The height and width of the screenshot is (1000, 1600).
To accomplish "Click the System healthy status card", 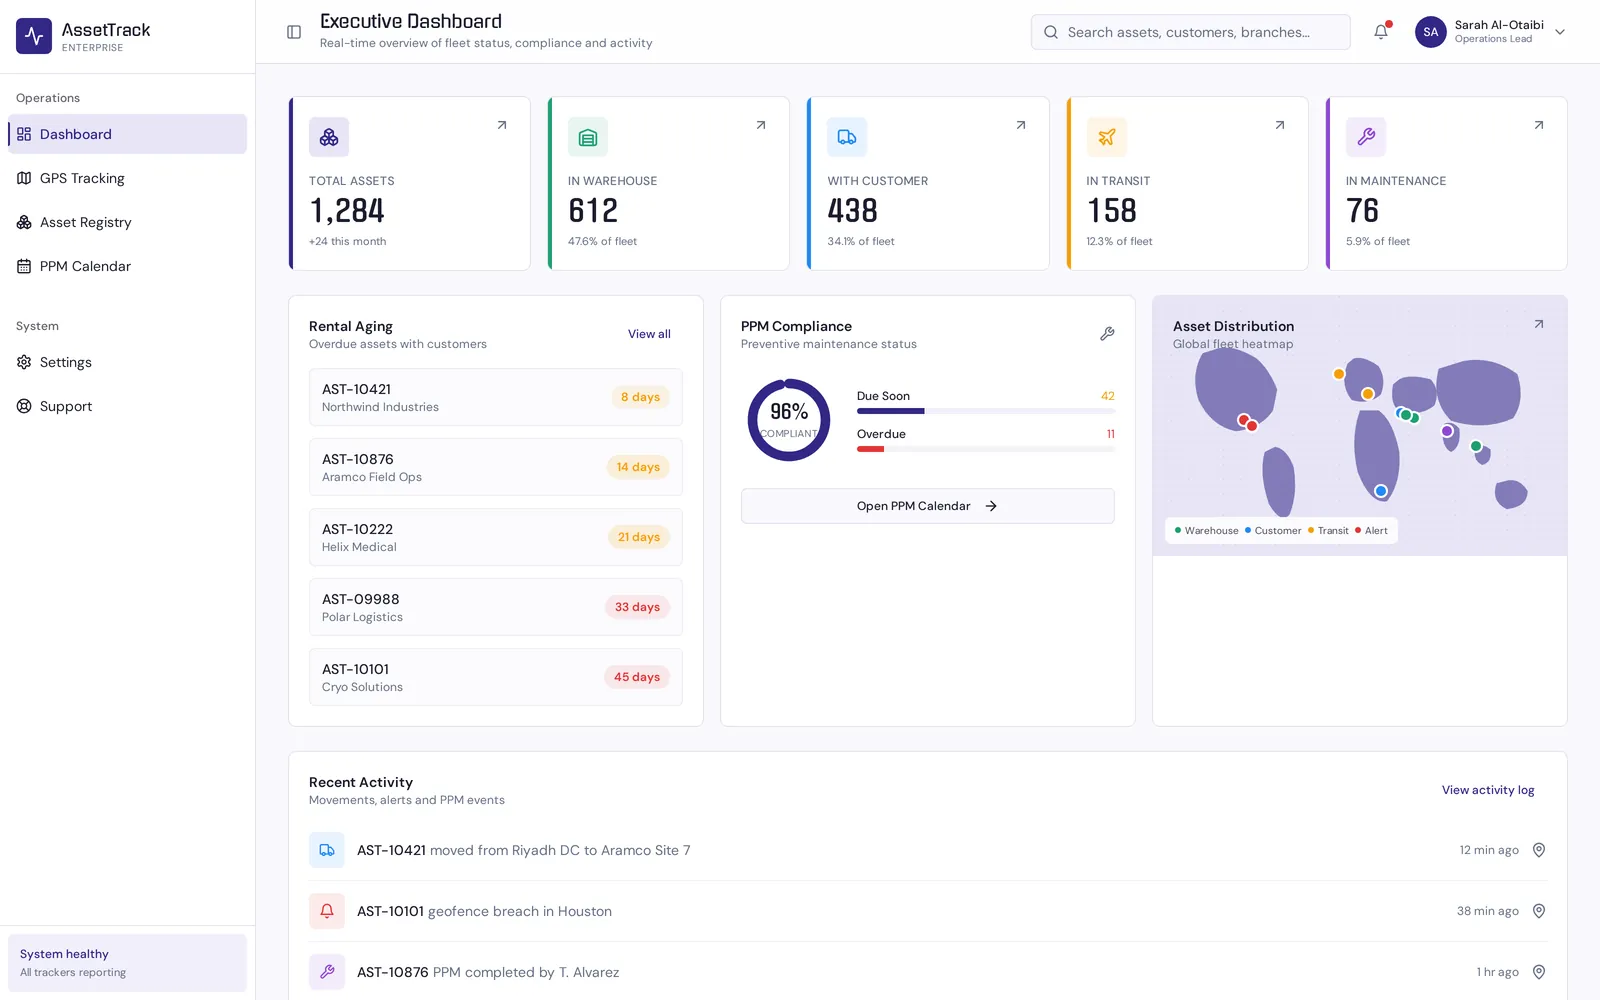I will pyautogui.click(x=127, y=963).
